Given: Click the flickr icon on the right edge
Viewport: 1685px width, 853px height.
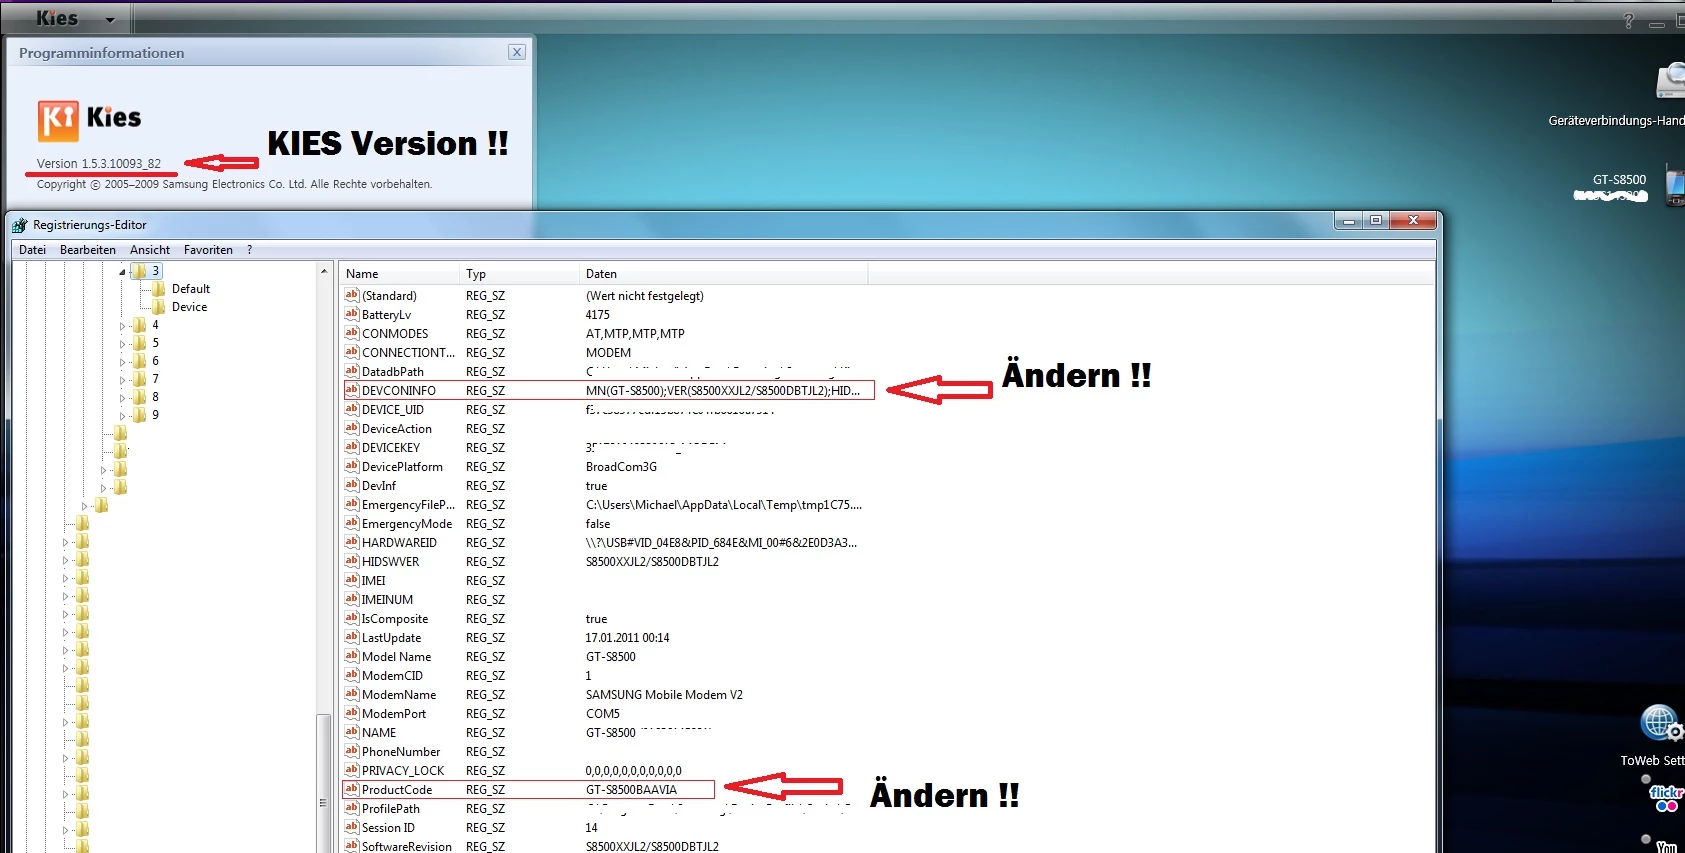Looking at the screenshot, I should click(x=1666, y=798).
